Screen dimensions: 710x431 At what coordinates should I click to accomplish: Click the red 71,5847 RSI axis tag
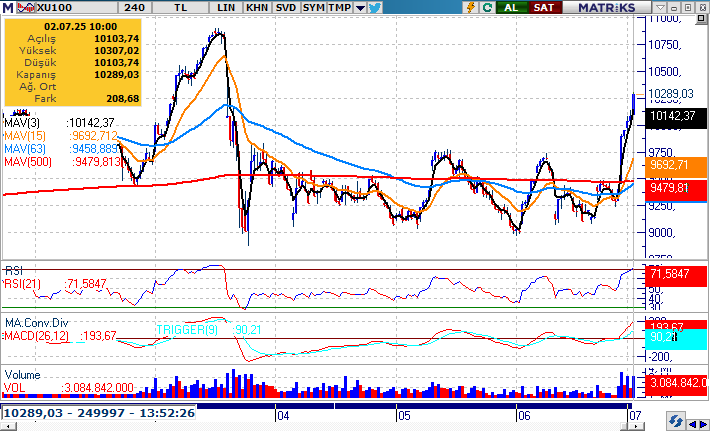coord(676,274)
